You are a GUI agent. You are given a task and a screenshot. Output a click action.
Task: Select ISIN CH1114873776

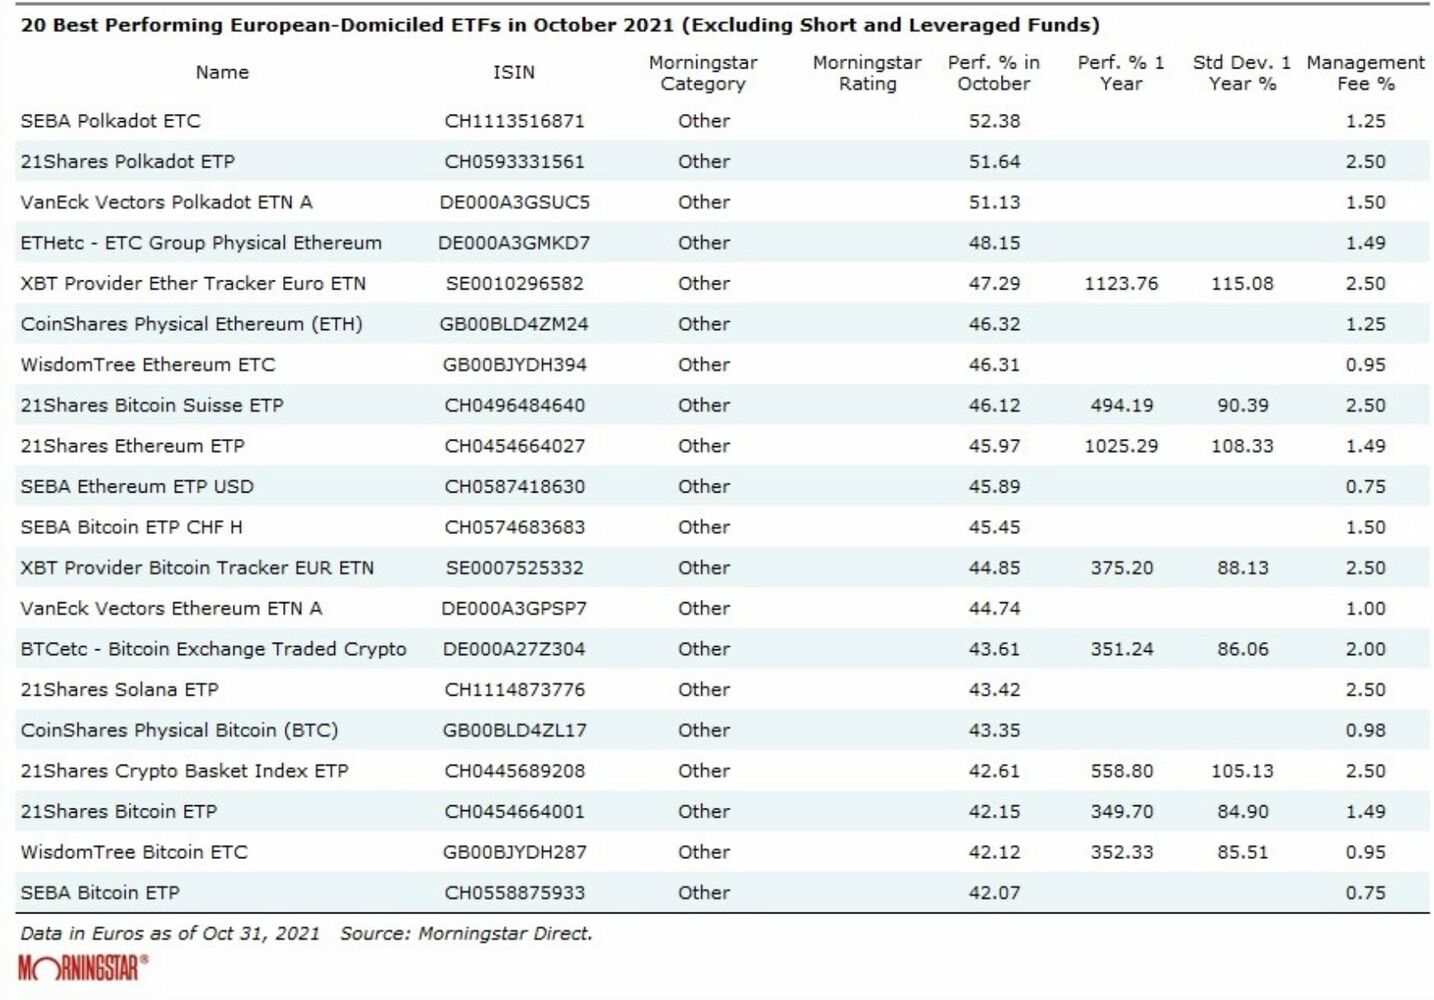514,690
